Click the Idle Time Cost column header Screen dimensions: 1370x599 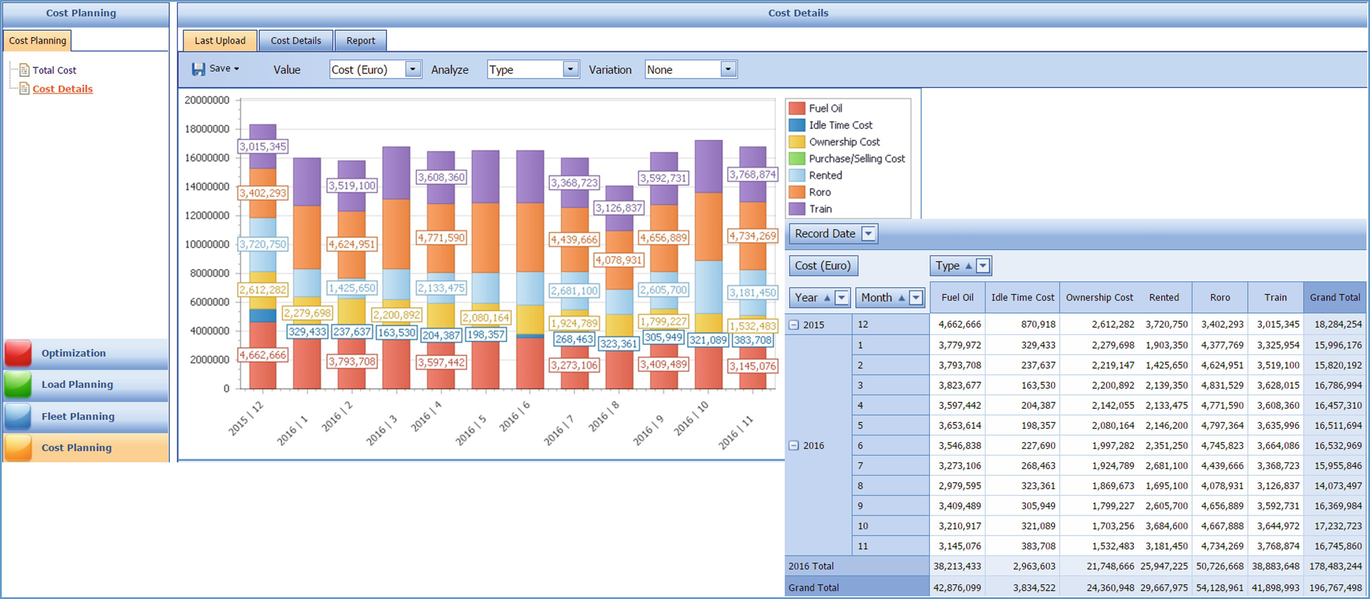pyautogui.click(x=1022, y=297)
